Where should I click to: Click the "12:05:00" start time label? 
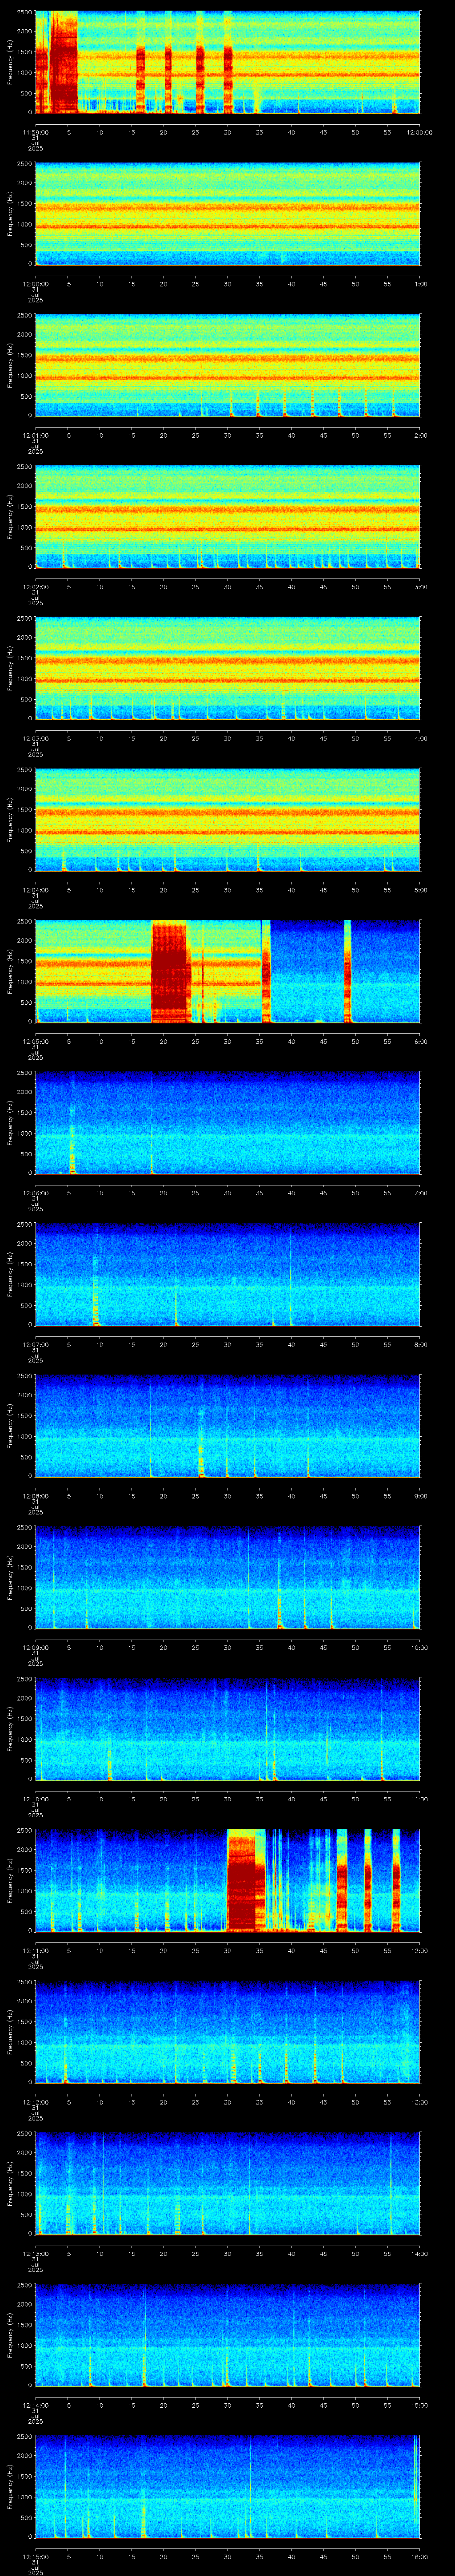35,1041
